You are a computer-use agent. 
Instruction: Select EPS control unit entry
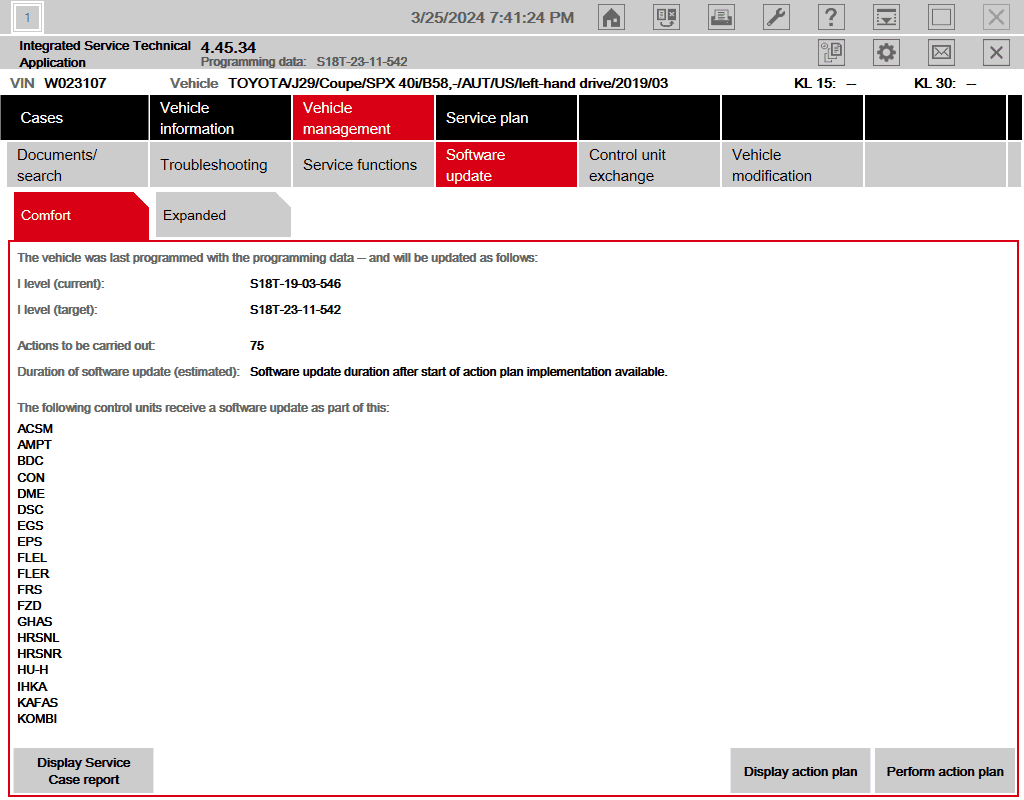tap(29, 541)
